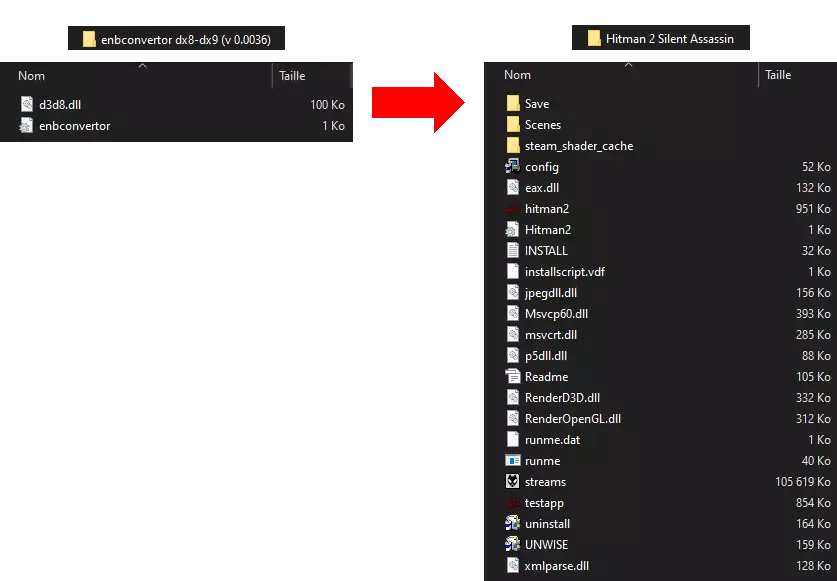Sort enbconvertor folder by Nom column

pyautogui.click(x=31, y=76)
